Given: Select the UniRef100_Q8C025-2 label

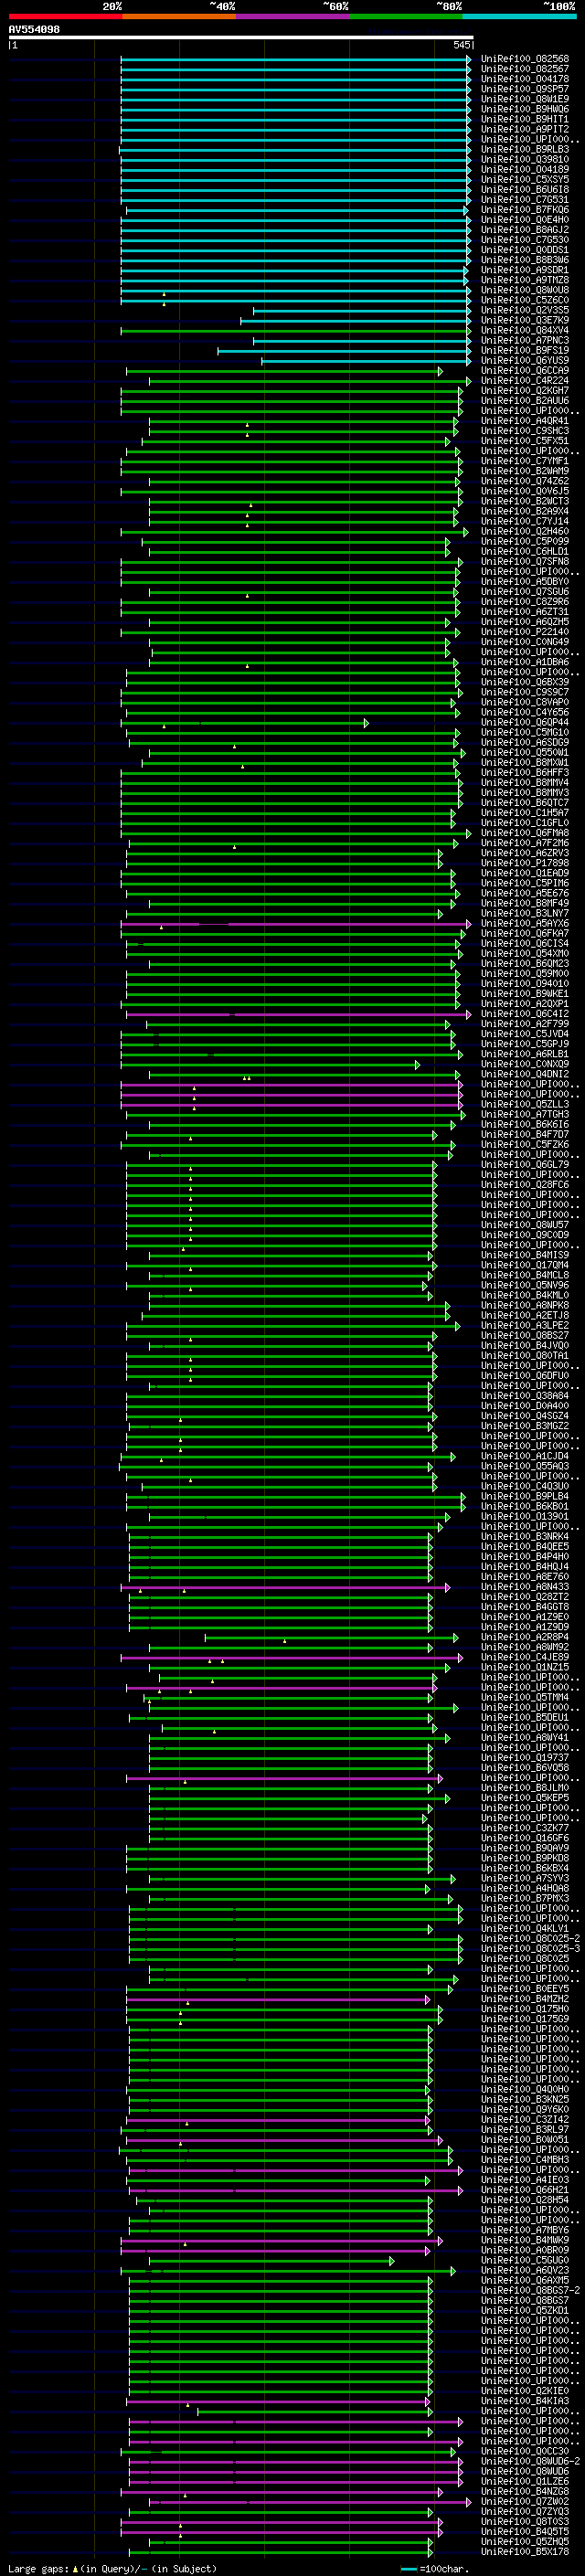Looking at the screenshot, I should 530,1939.
